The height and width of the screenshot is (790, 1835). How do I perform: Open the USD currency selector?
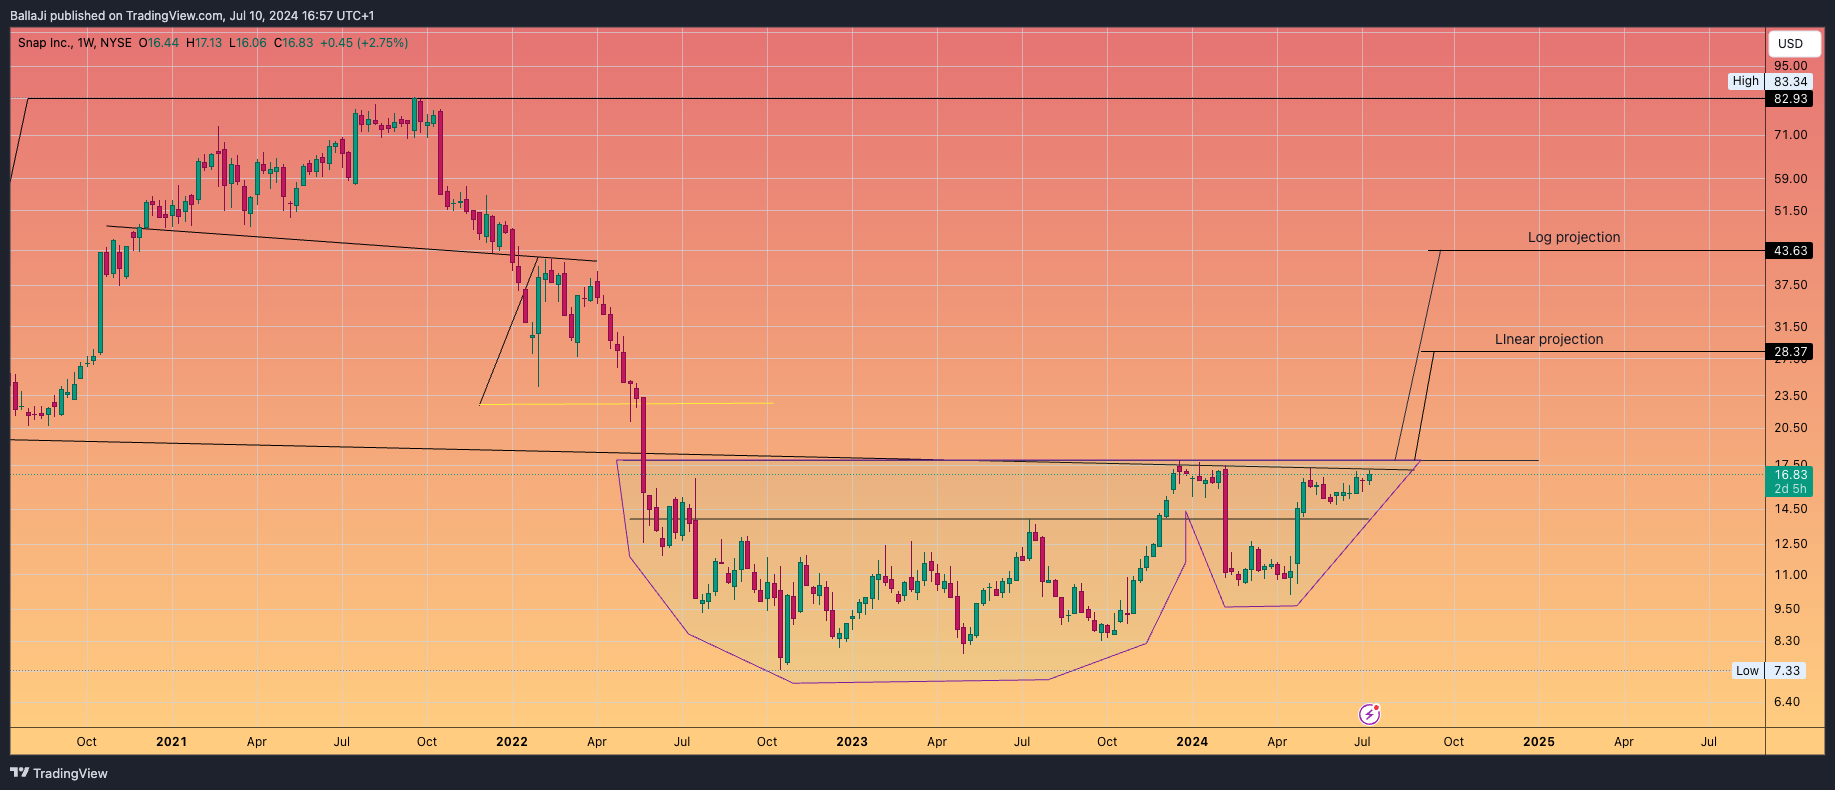tap(1795, 43)
